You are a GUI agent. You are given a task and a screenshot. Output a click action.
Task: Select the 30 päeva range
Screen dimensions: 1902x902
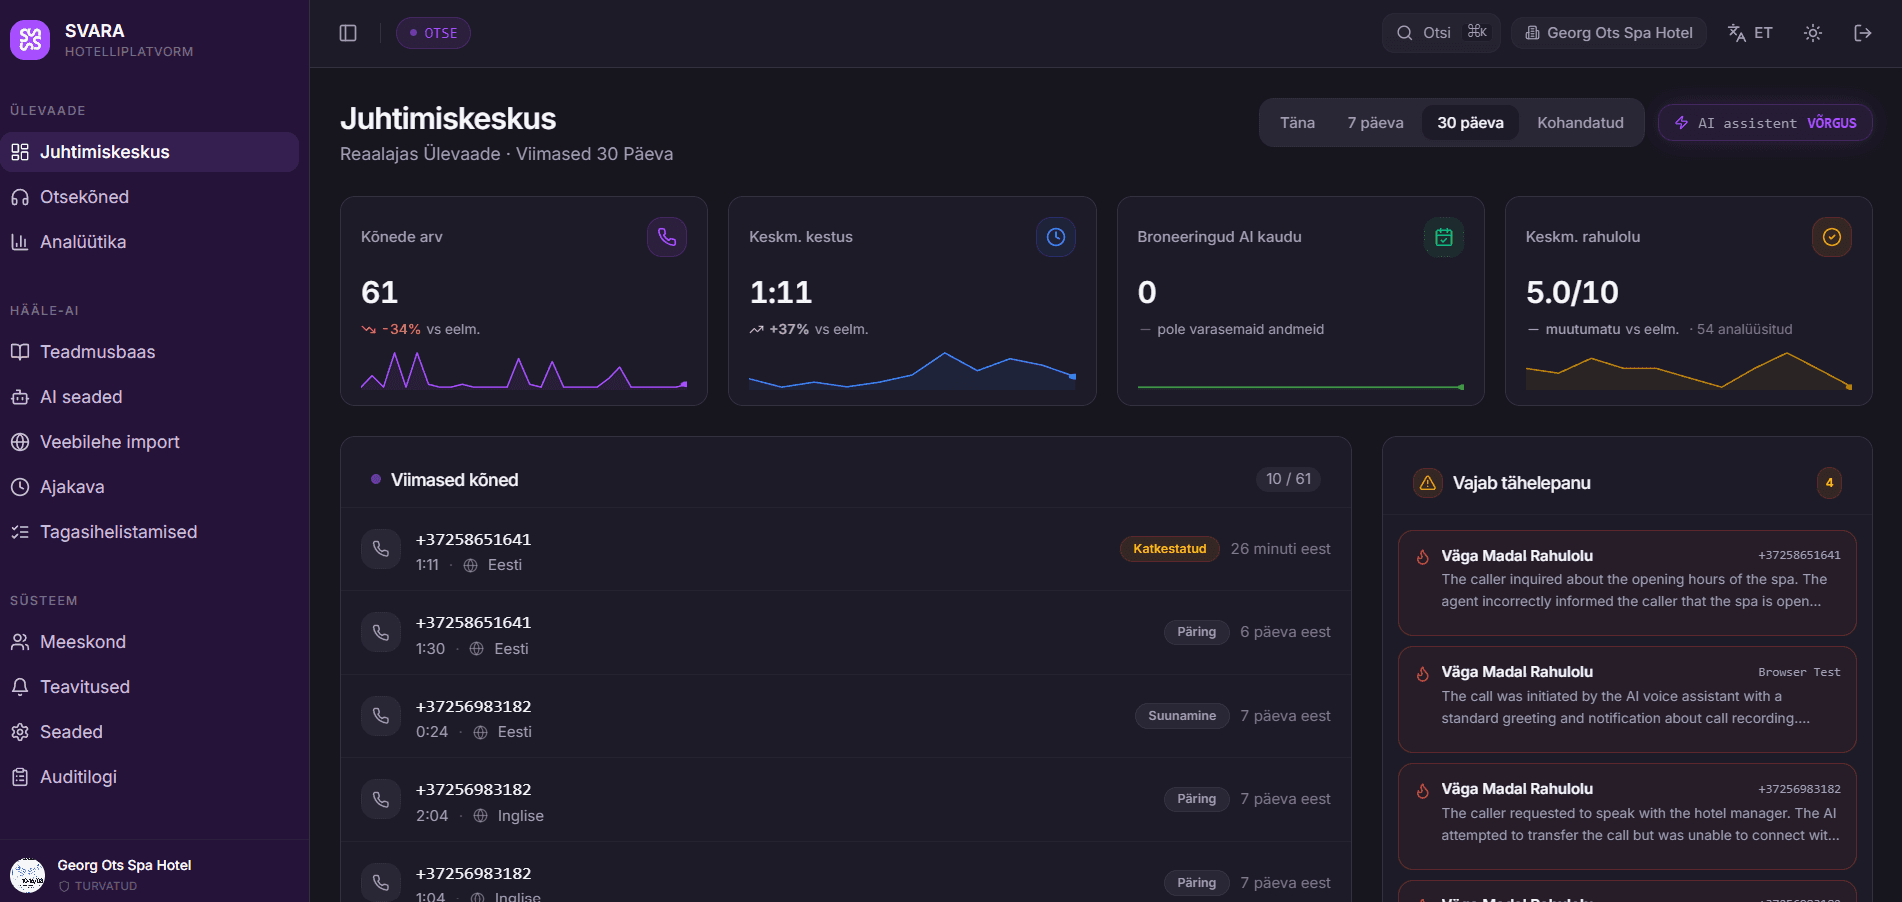tap(1470, 123)
